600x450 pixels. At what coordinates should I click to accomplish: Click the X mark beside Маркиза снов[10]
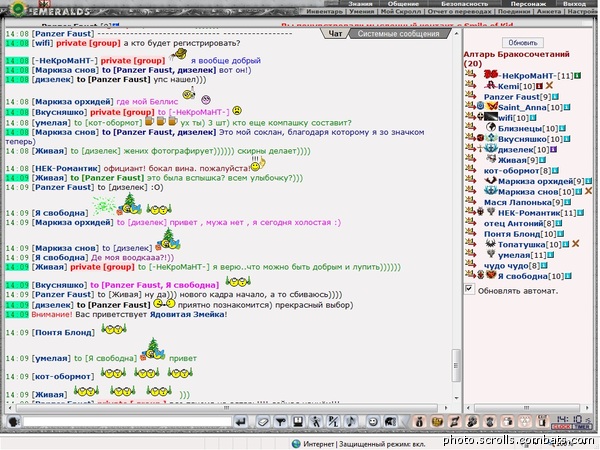click(x=589, y=191)
